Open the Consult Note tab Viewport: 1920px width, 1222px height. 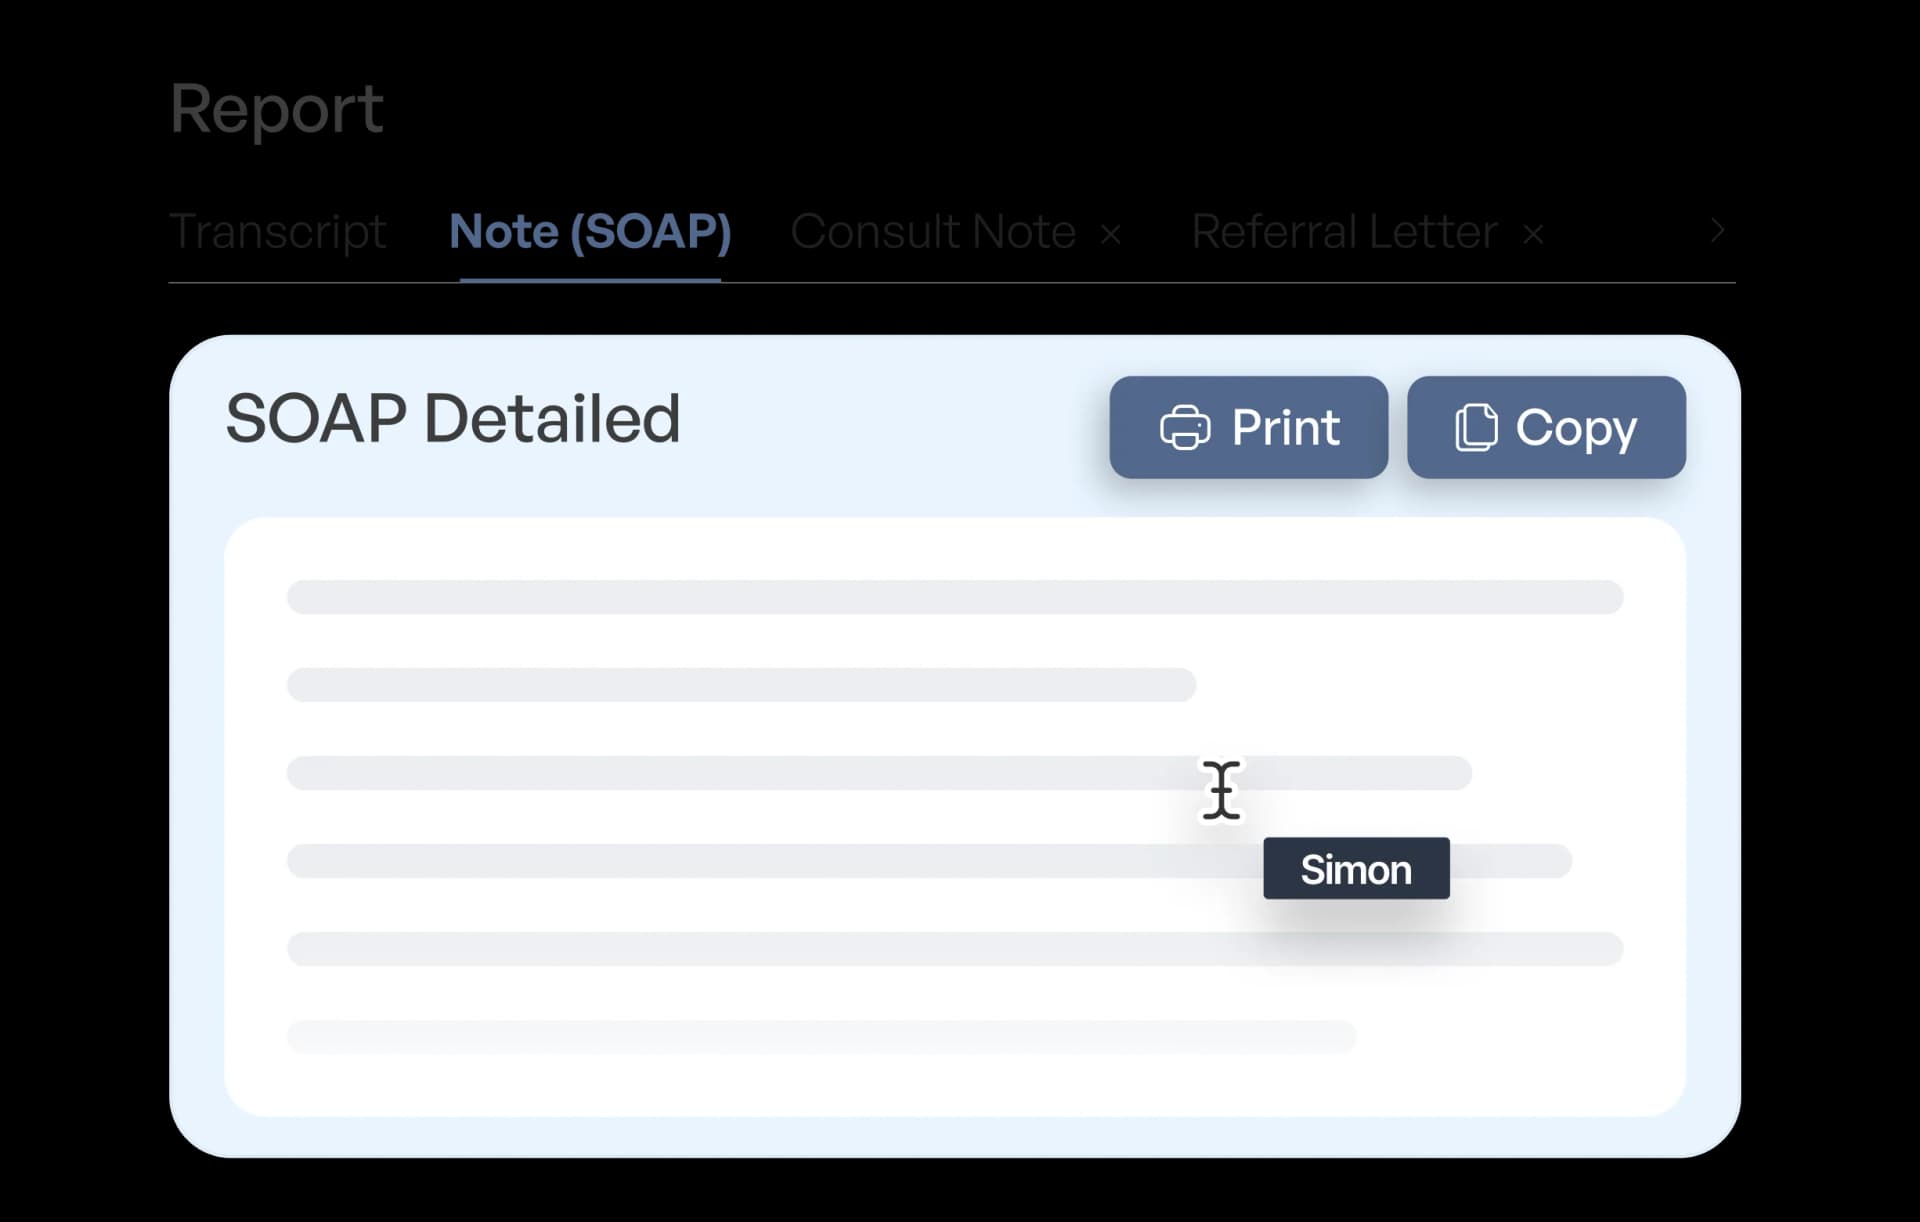[x=933, y=232]
